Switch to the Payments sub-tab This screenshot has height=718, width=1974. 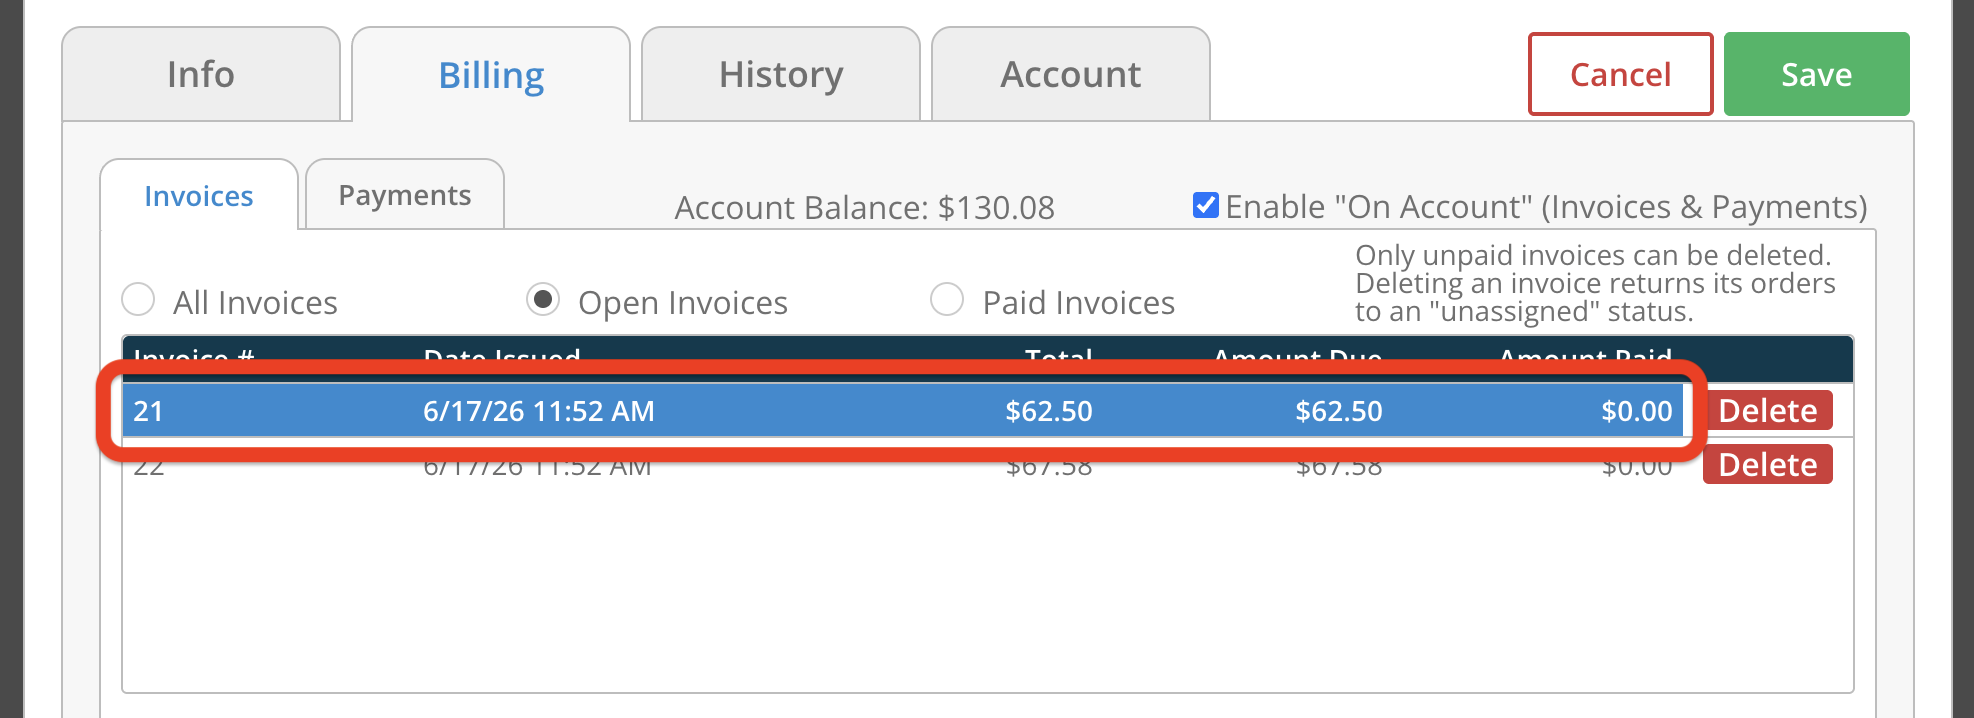point(405,195)
